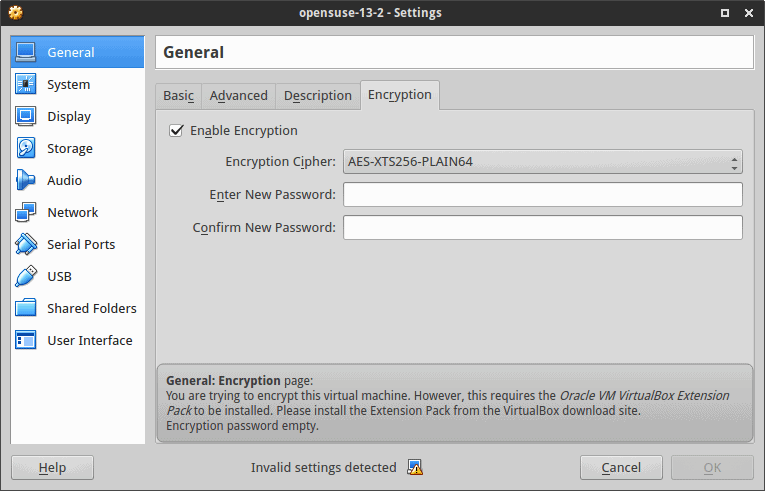Viewport: 765px width, 491px height.
Task: Open the User Interface icon
Action: (25, 340)
